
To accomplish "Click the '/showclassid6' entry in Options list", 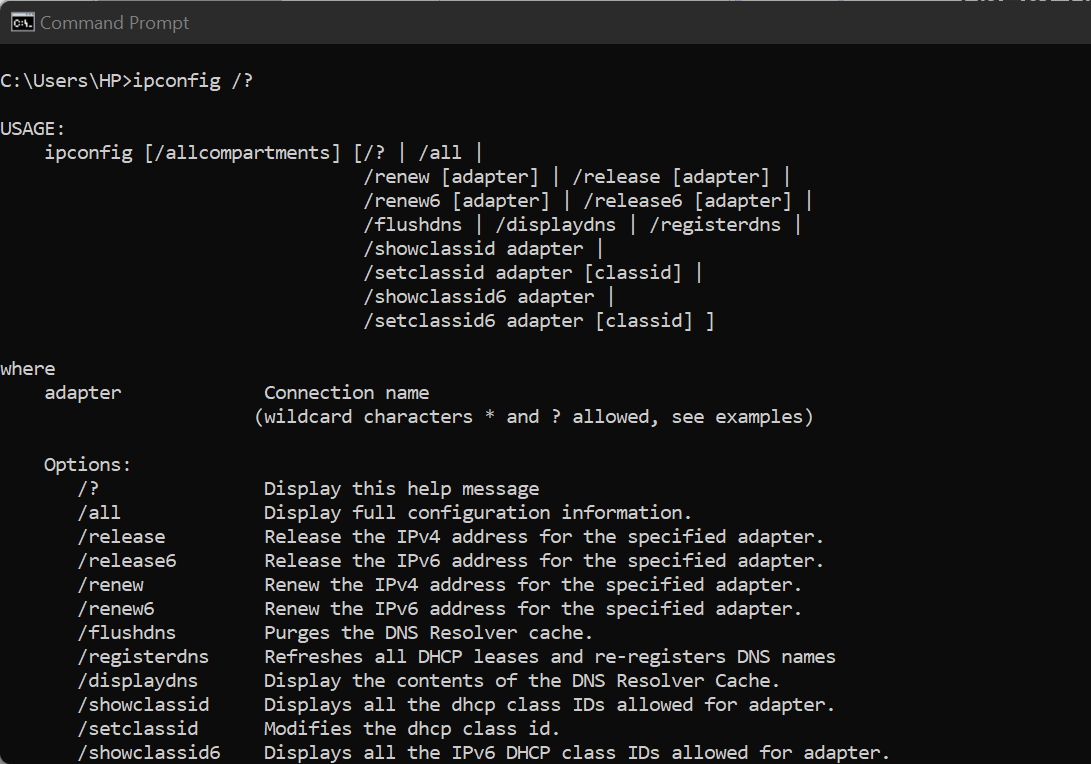I will [149, 753].
